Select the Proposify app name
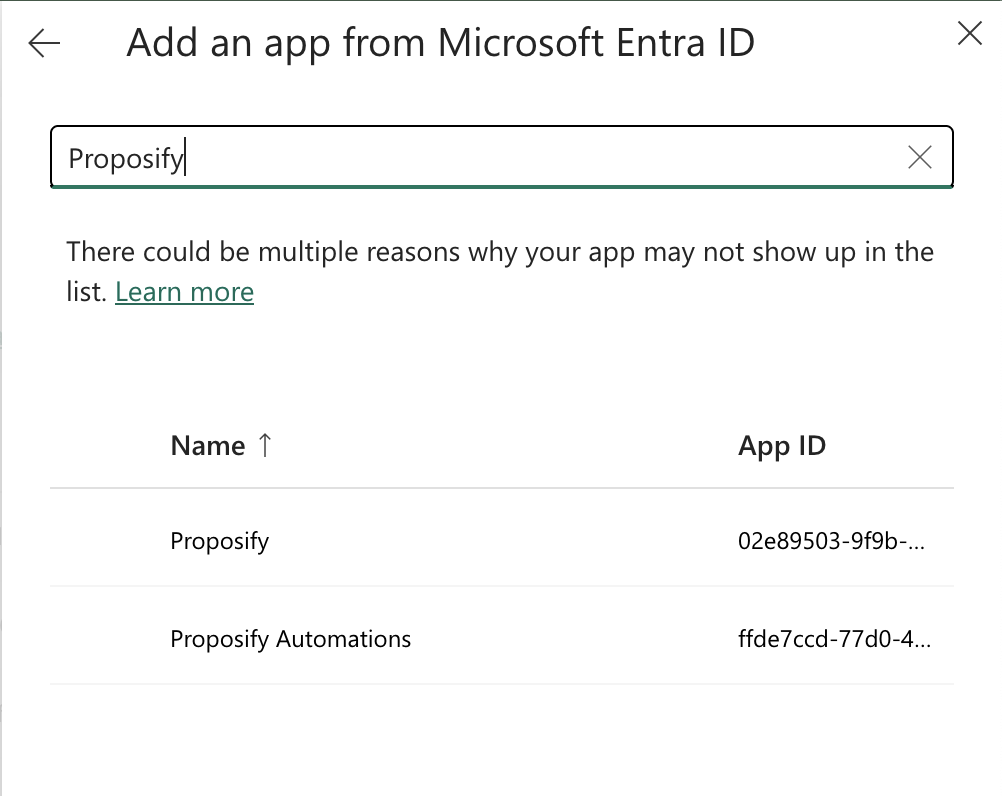1002x796 pixels. 219,541
